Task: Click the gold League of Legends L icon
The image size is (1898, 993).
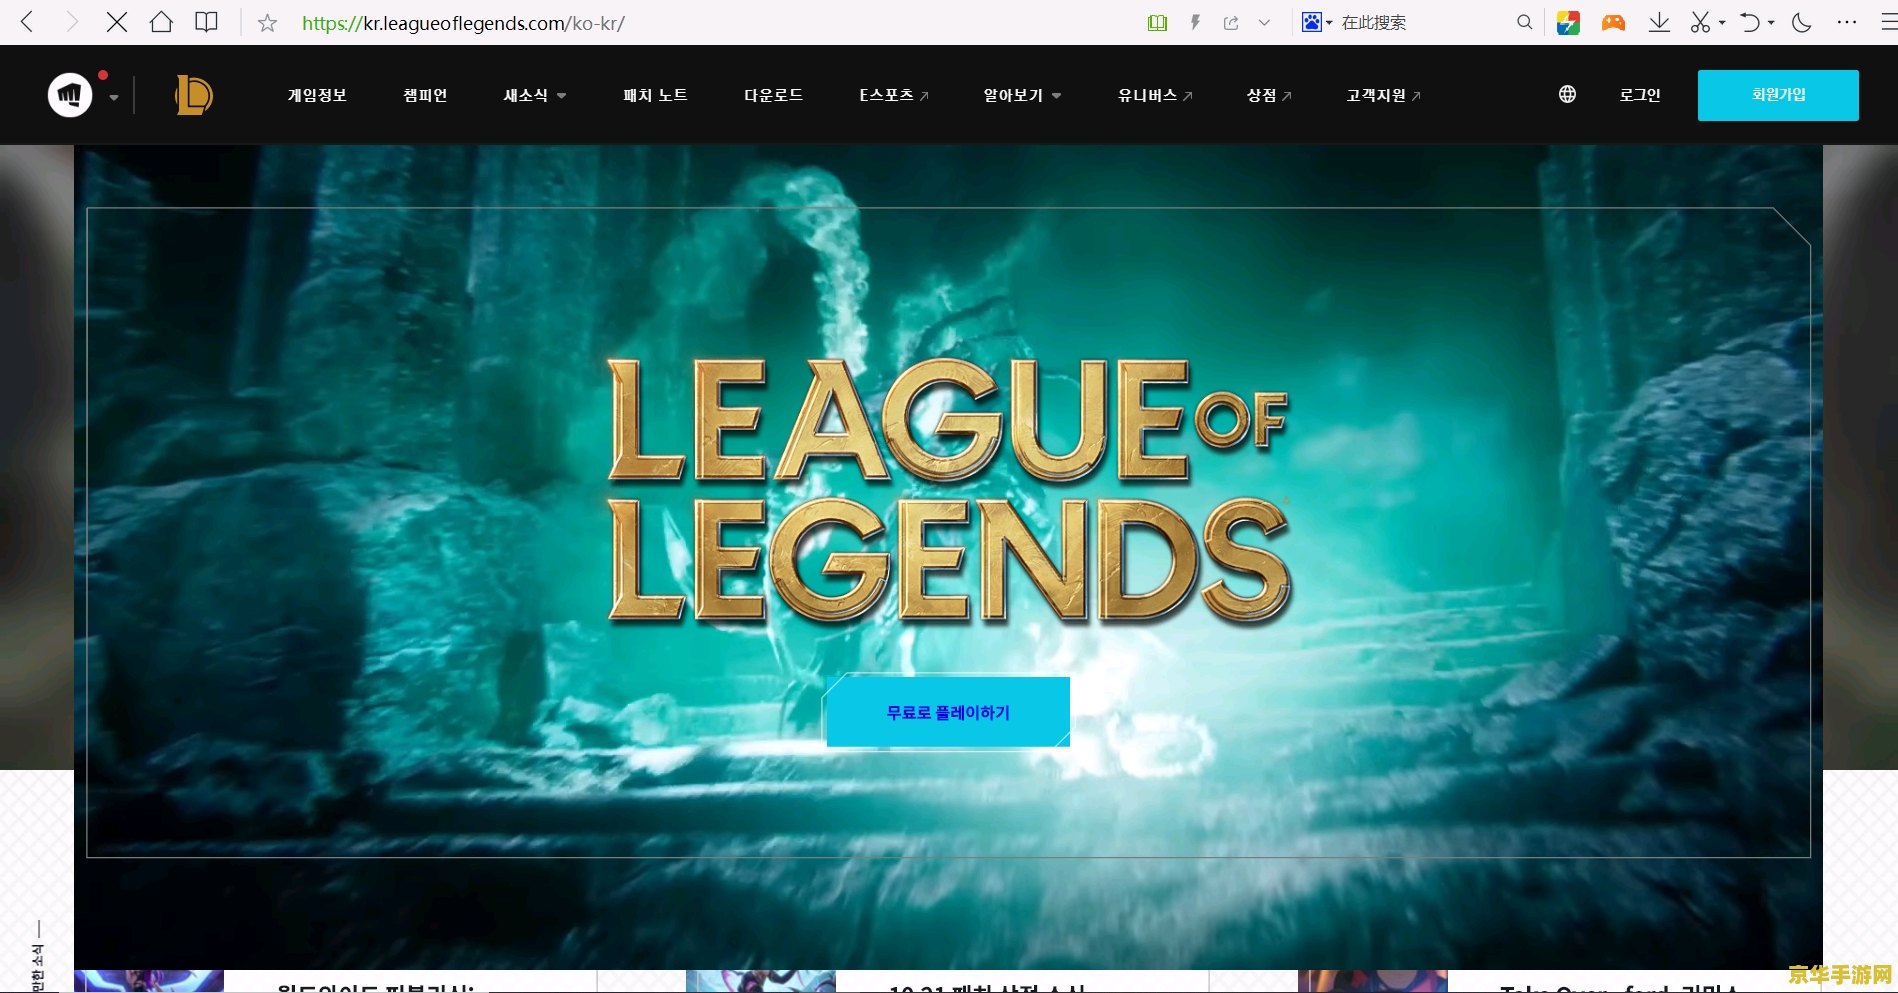Action: [193, 95]
